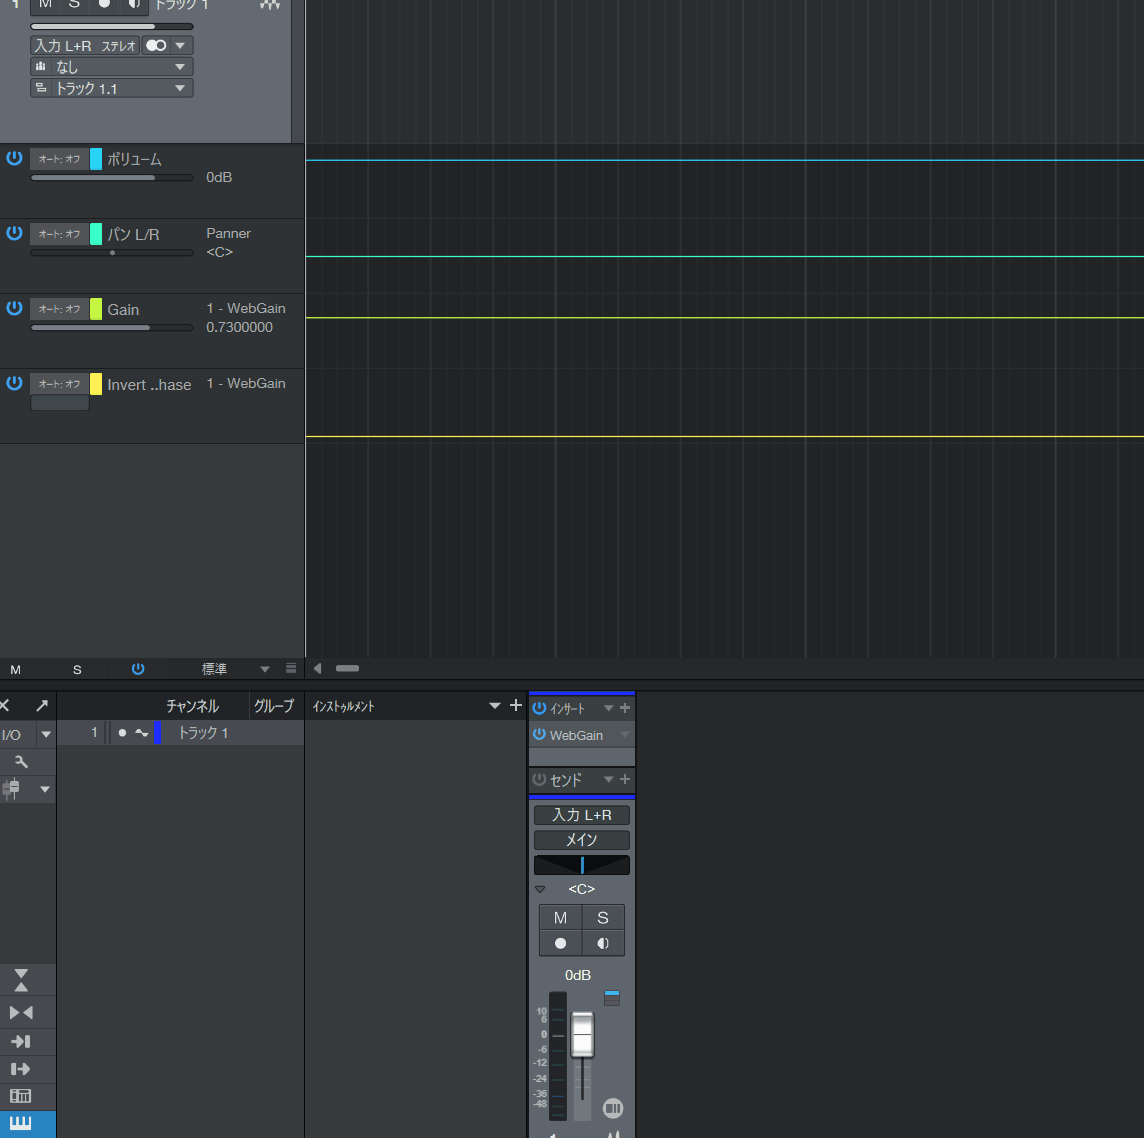
Task: Click the timeline scroll-left arrow
Action: 317,668
